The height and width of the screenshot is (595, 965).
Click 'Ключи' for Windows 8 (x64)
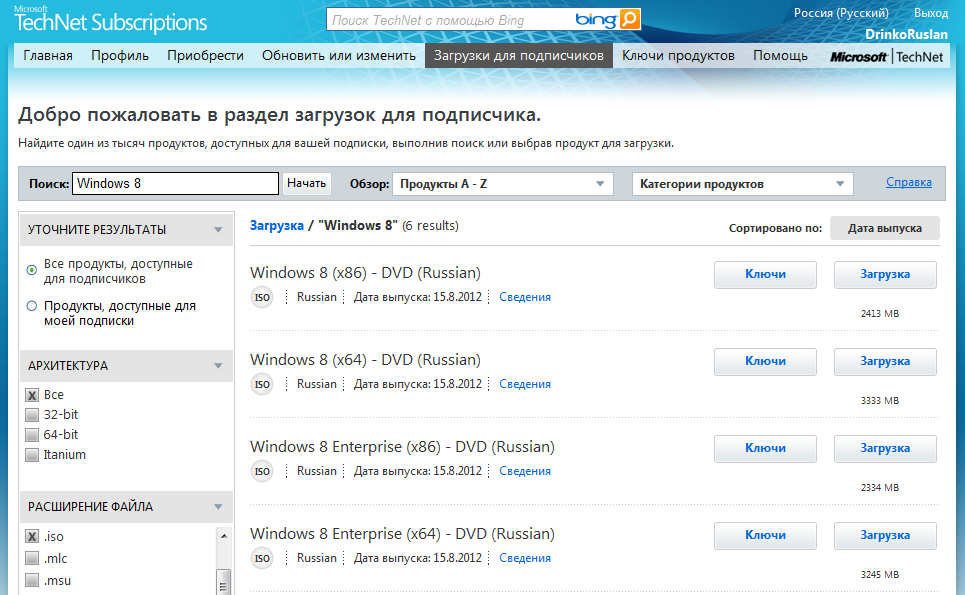coord(766,361)
